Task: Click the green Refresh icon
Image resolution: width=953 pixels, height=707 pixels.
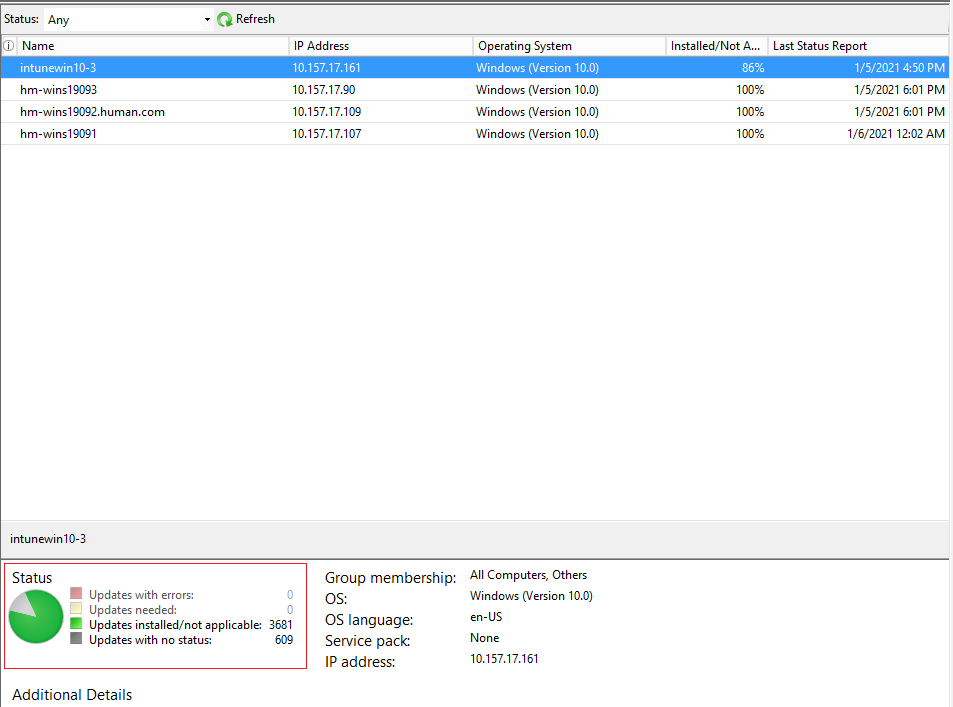Action: point(225,18)
